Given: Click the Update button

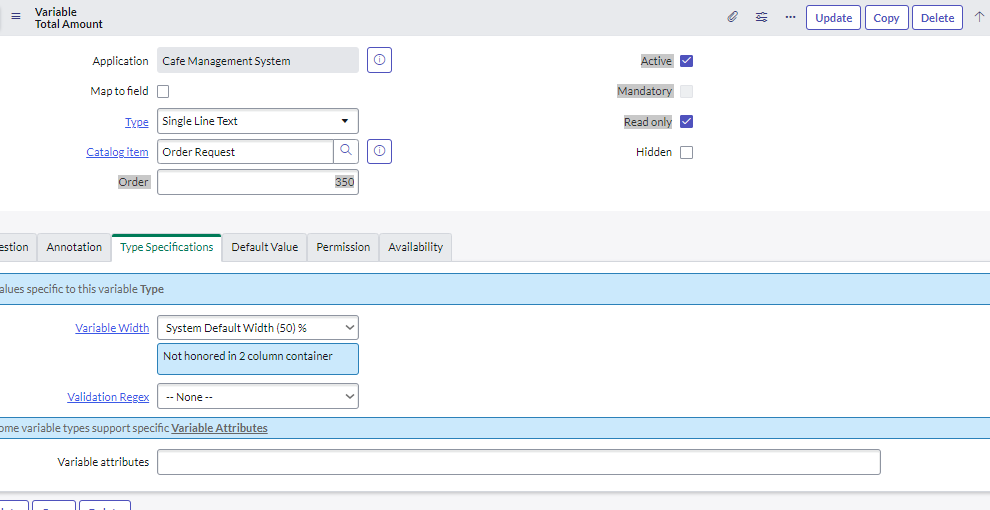Looking at the screenshot, I should [833, 18].
